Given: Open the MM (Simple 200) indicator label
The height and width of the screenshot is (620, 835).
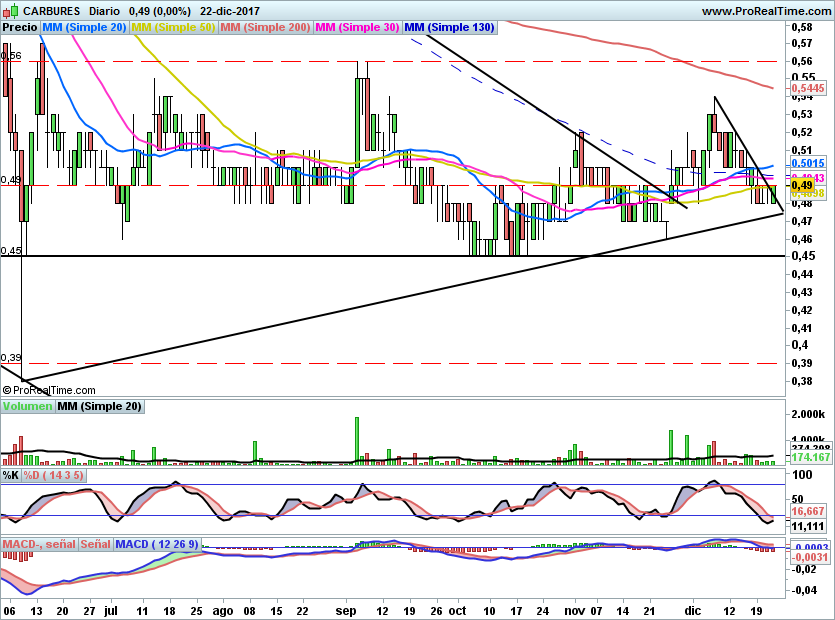Looking at the screenshot, I should pos(265,28).
